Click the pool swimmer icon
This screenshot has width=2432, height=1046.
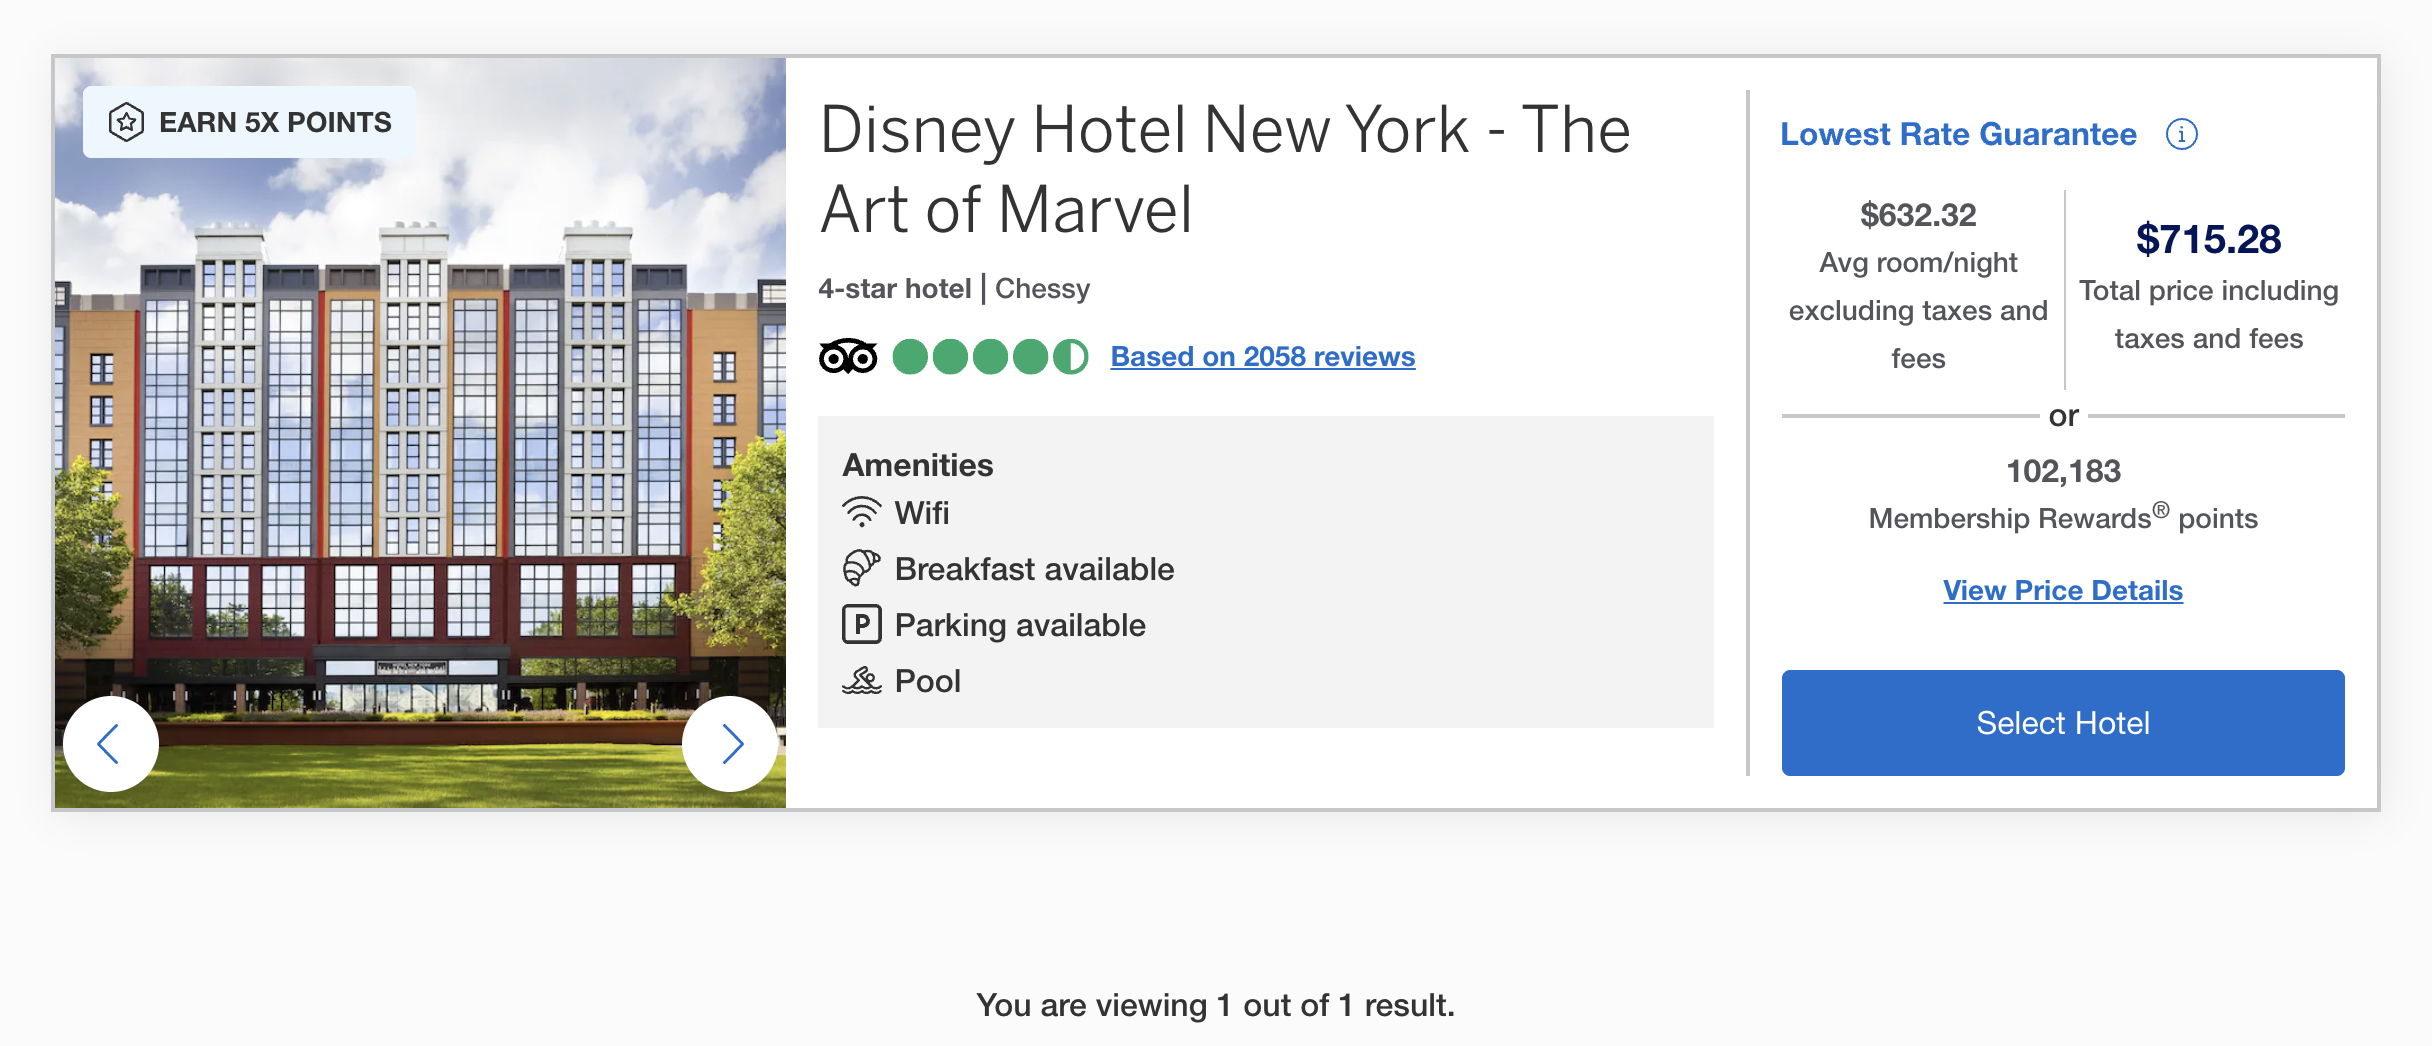(861, 681)
